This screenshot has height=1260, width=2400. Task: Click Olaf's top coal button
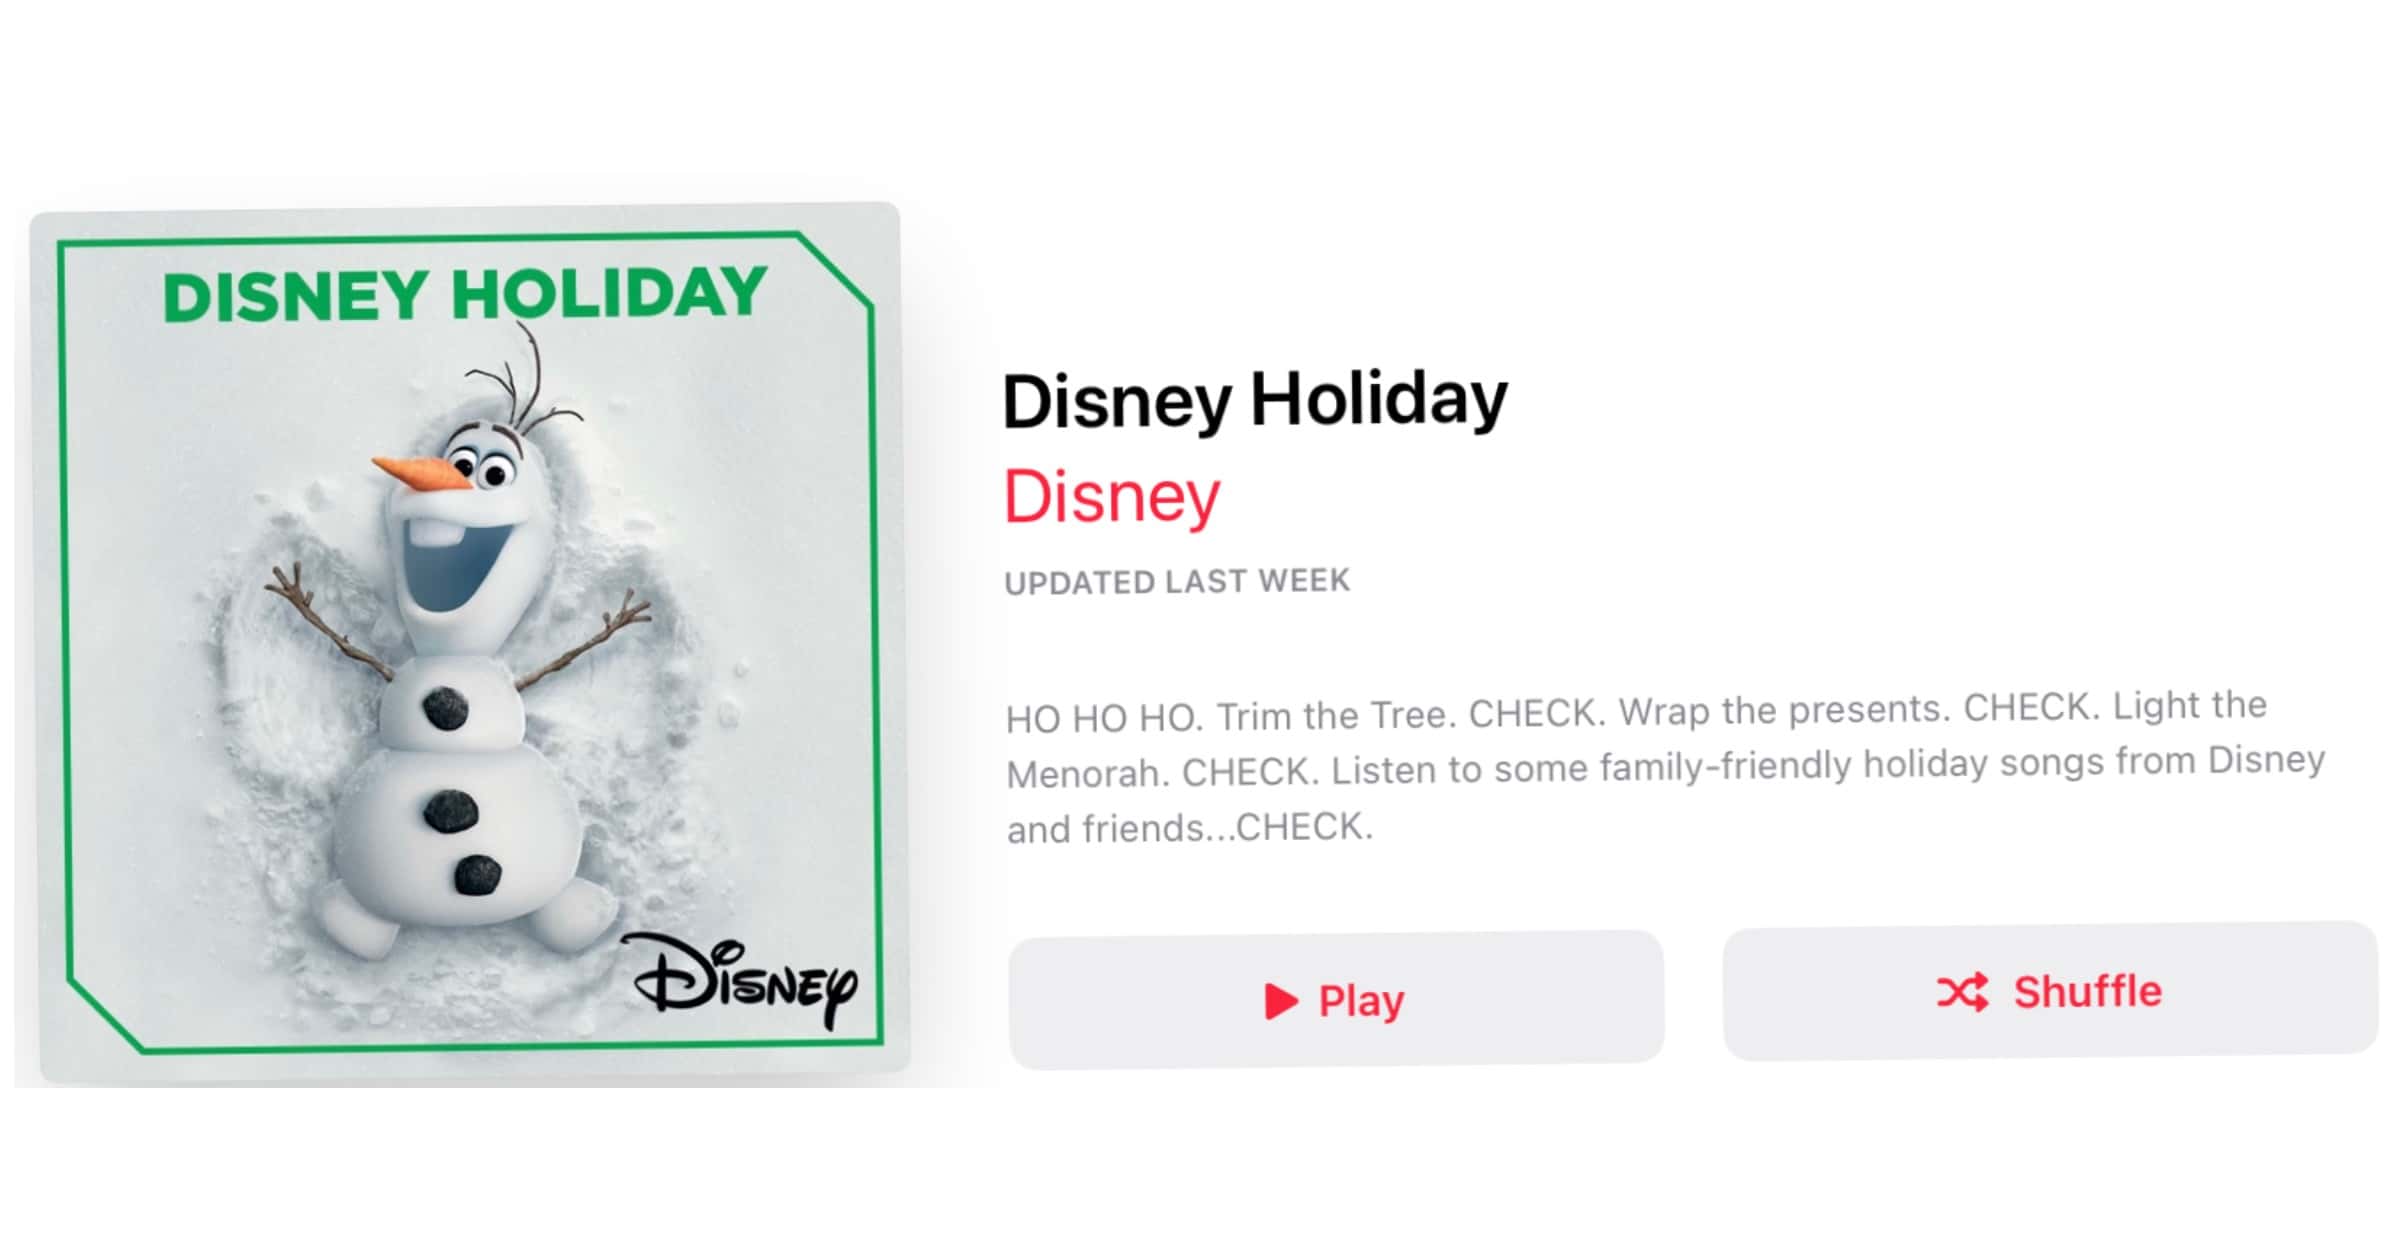445,709
